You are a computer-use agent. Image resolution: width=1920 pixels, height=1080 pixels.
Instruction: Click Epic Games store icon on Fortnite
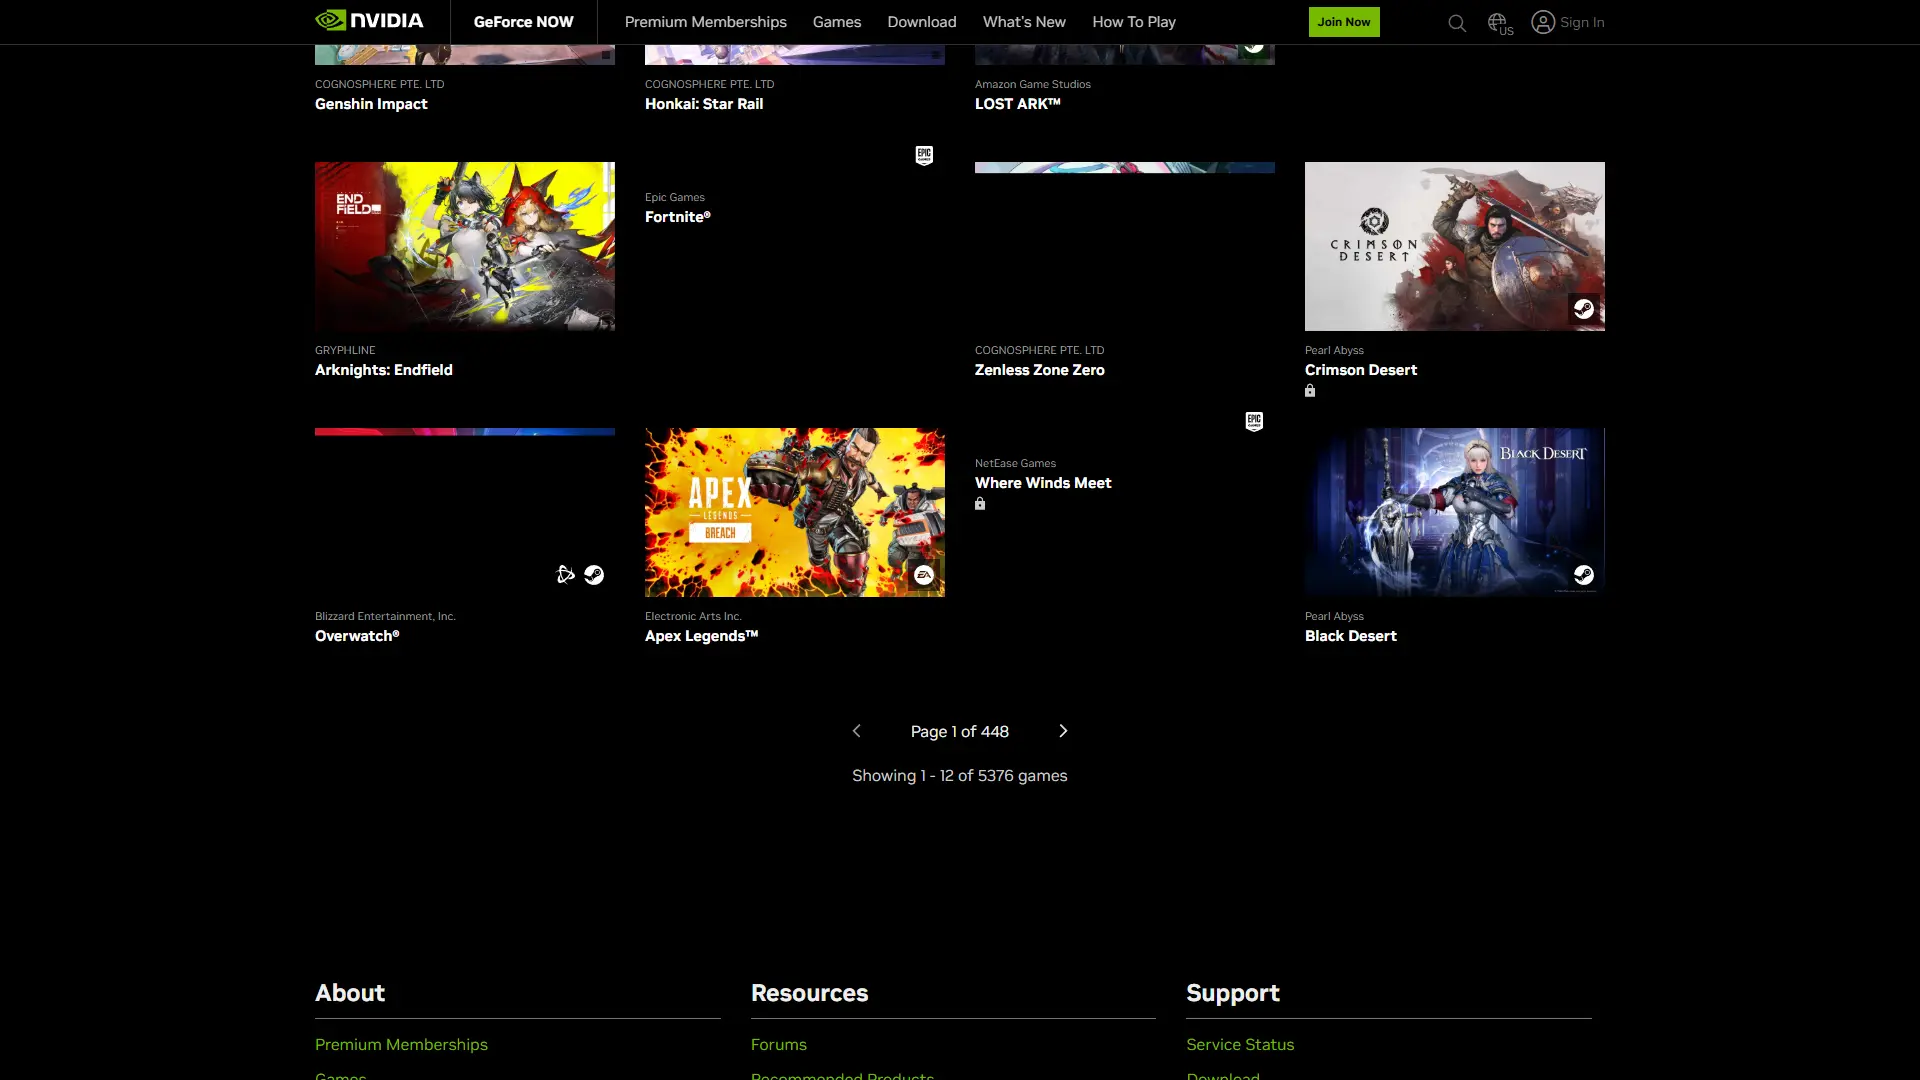click(x=924, y=155)
